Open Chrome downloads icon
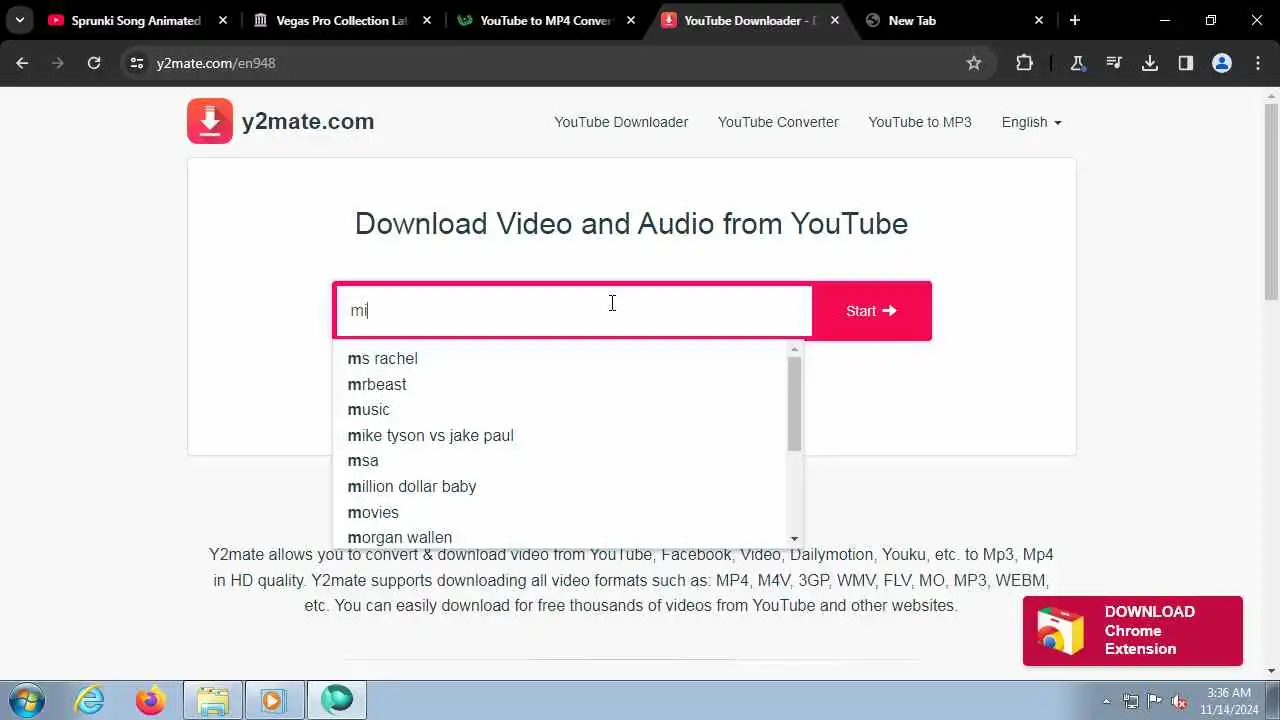1280x720 pixels. coord(1150,63)
